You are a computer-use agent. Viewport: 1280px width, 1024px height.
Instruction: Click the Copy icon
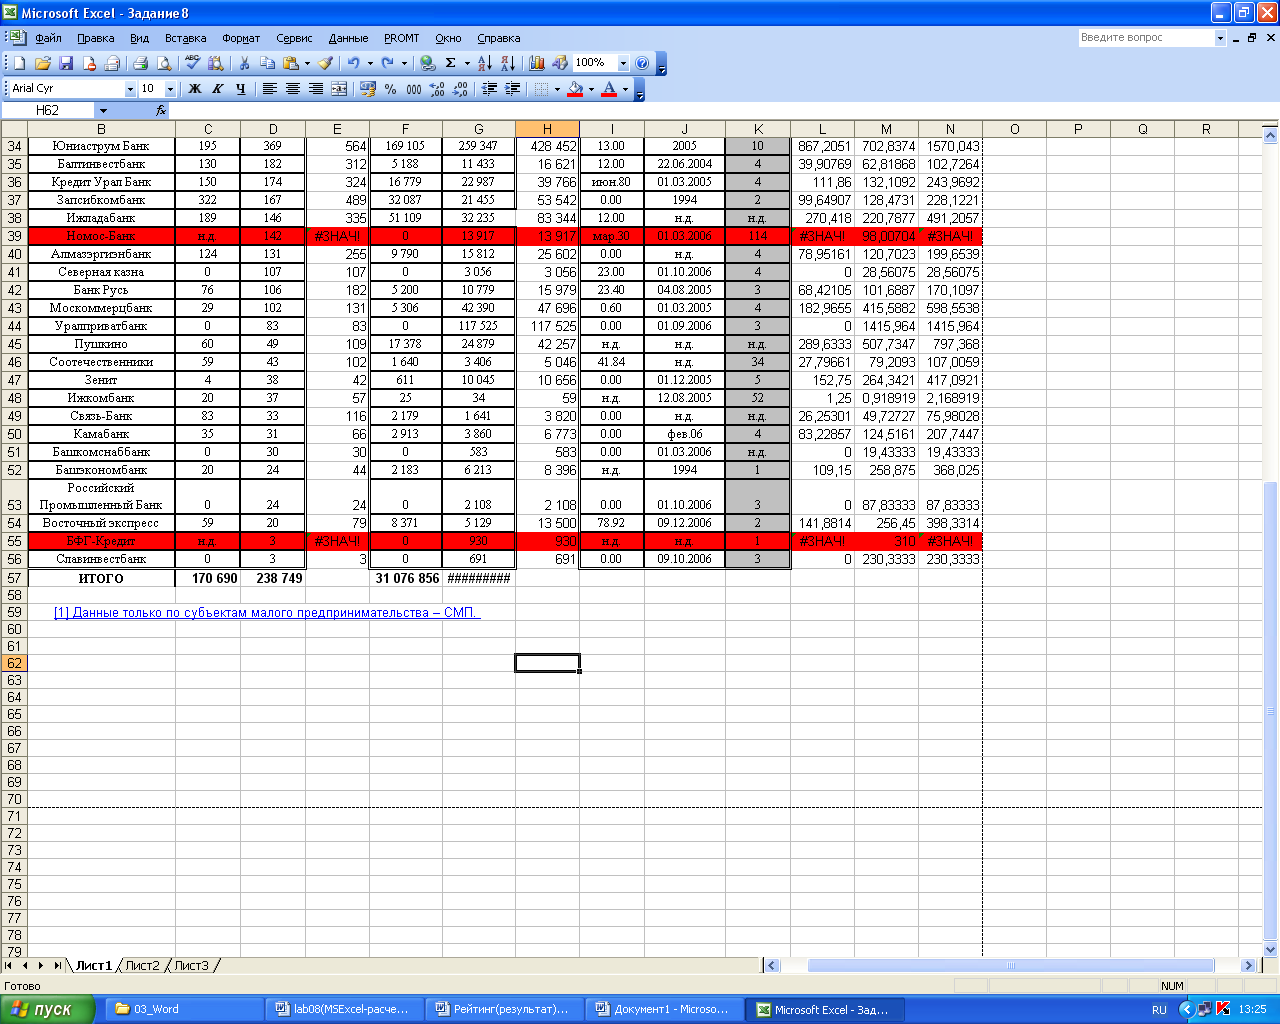pyautogui.click(x=267, y=63)
